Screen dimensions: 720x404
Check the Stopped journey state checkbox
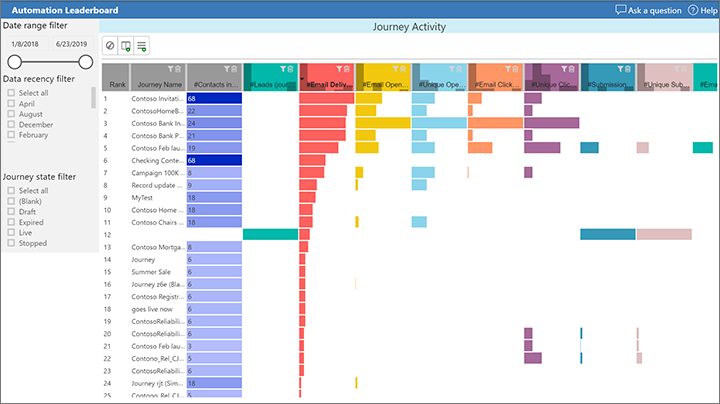11,243
